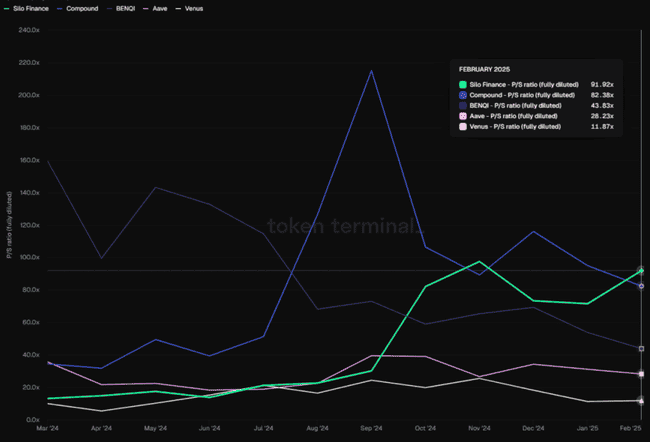The height and width of the screenshot is (442, 650).
Task: Click the Compound peak at Sep '24
Action: [372, 71]
